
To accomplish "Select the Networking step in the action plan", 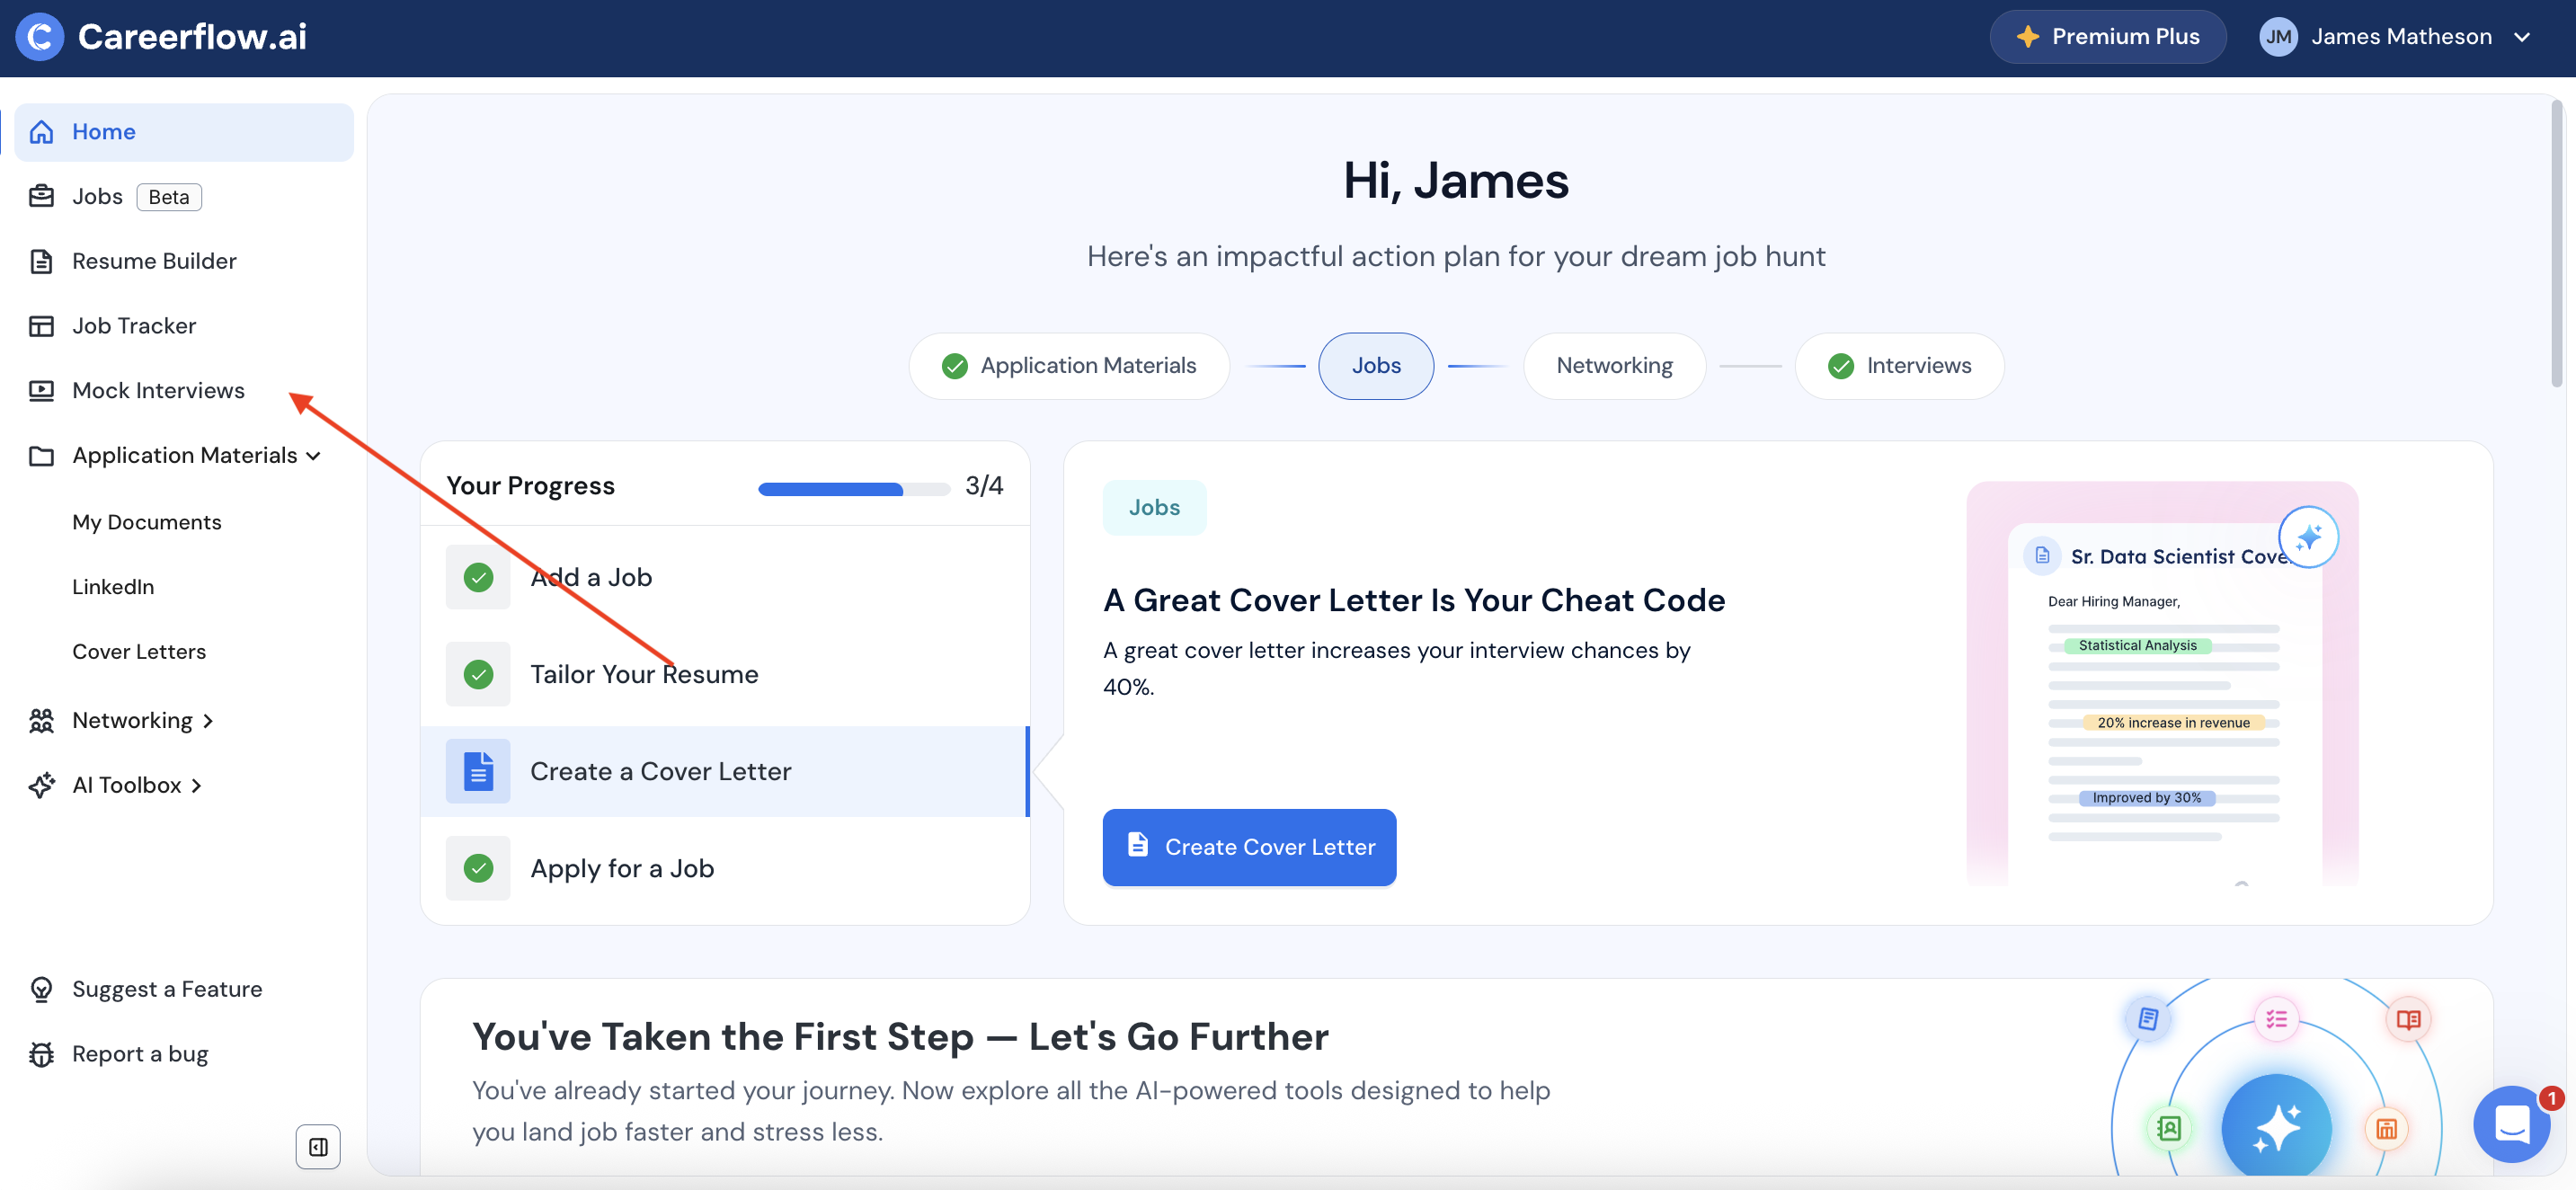I will pyautogui.click(x=1614, y=365).
